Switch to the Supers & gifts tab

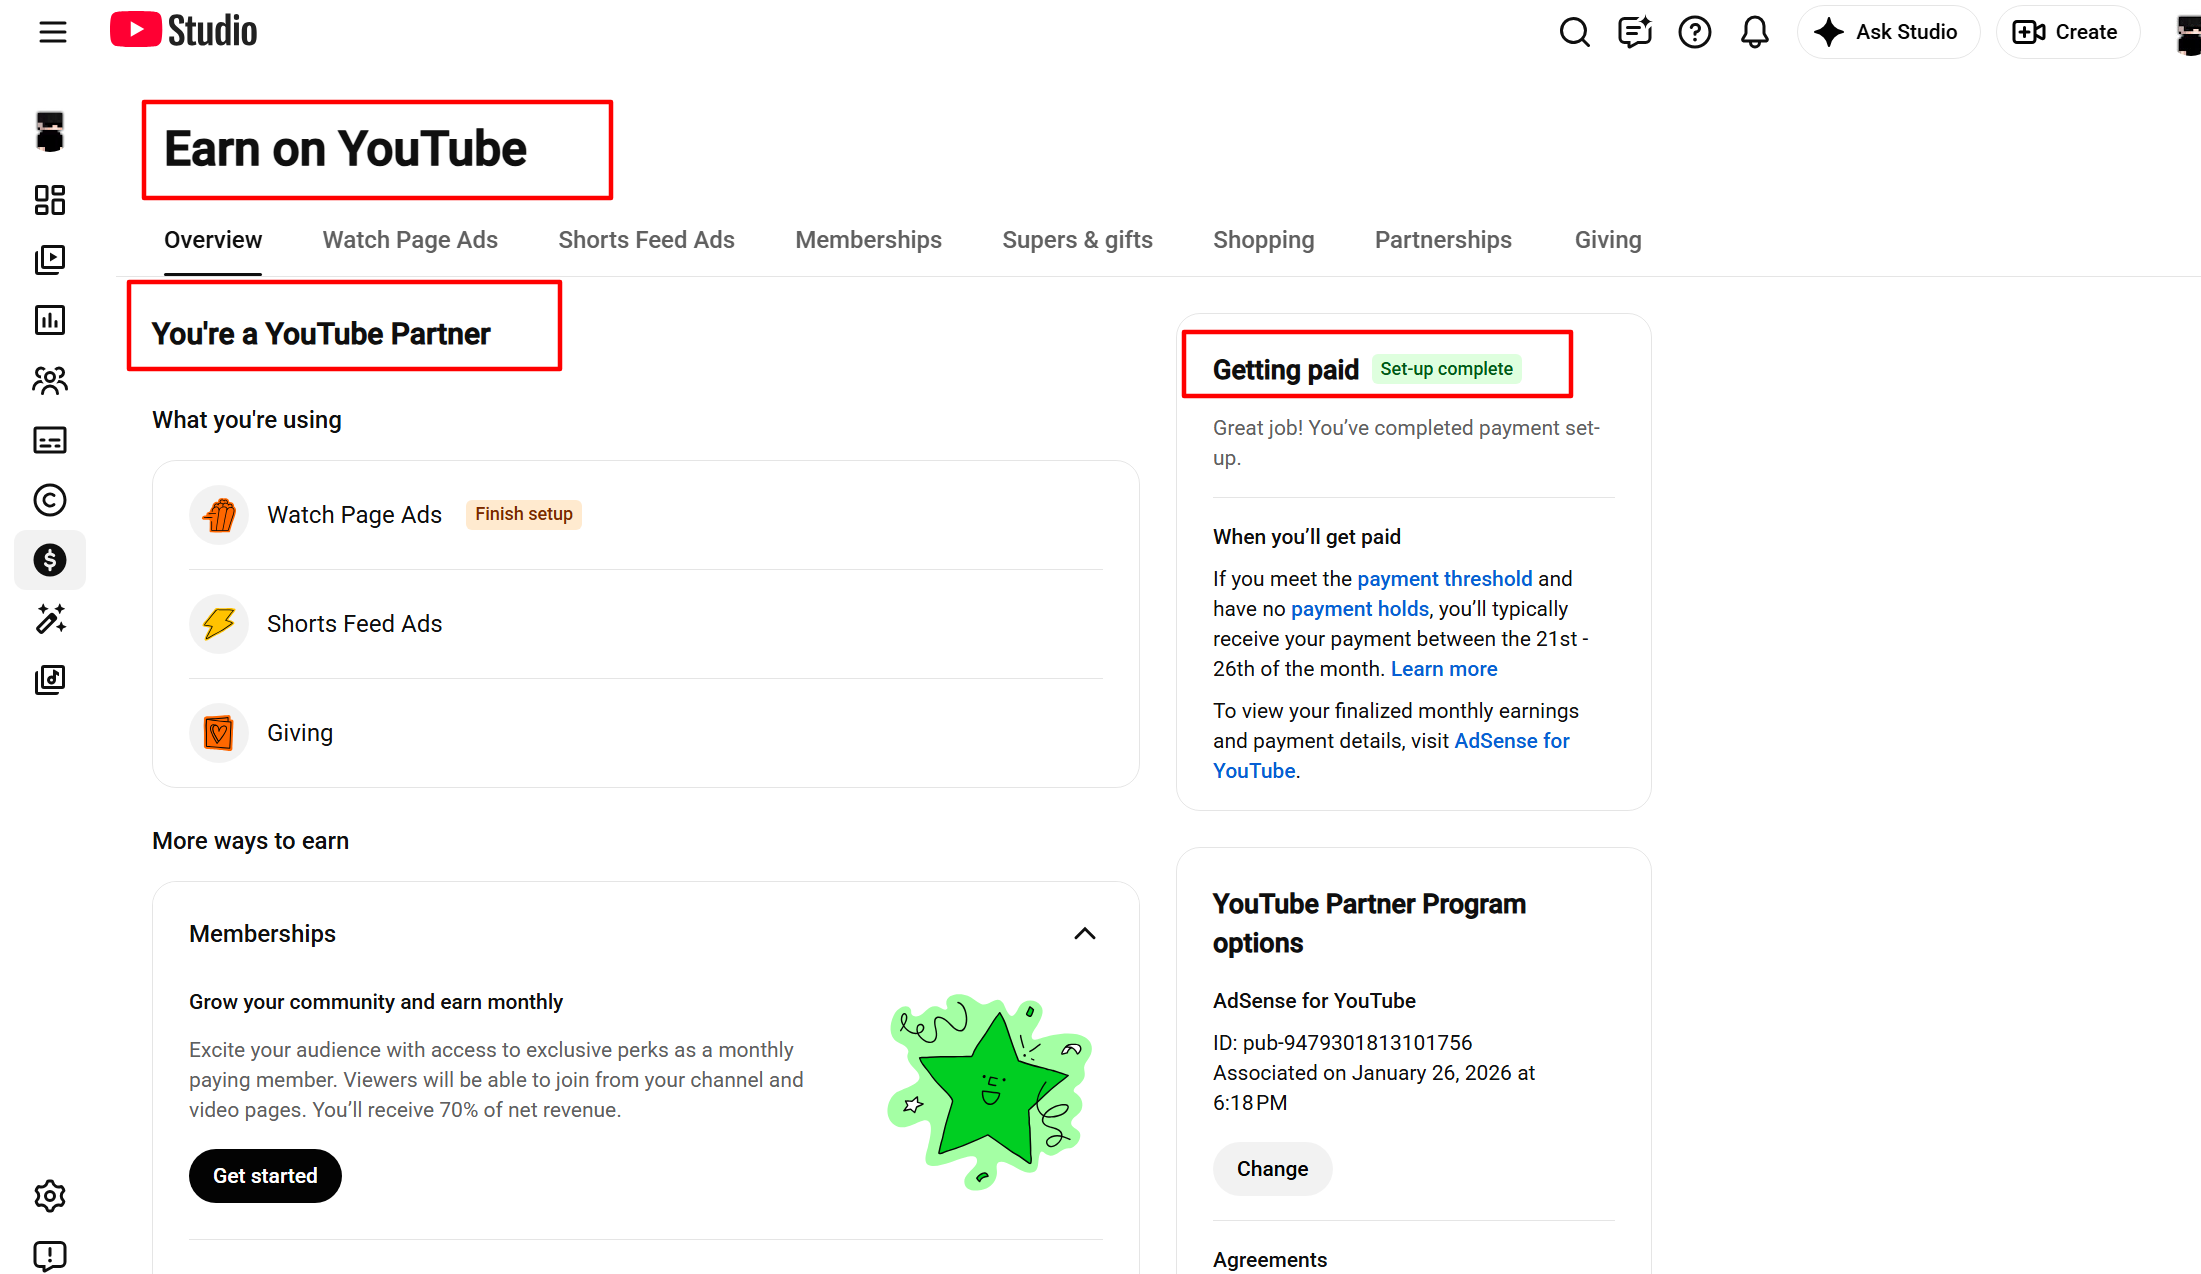[x=1077, y=240]
